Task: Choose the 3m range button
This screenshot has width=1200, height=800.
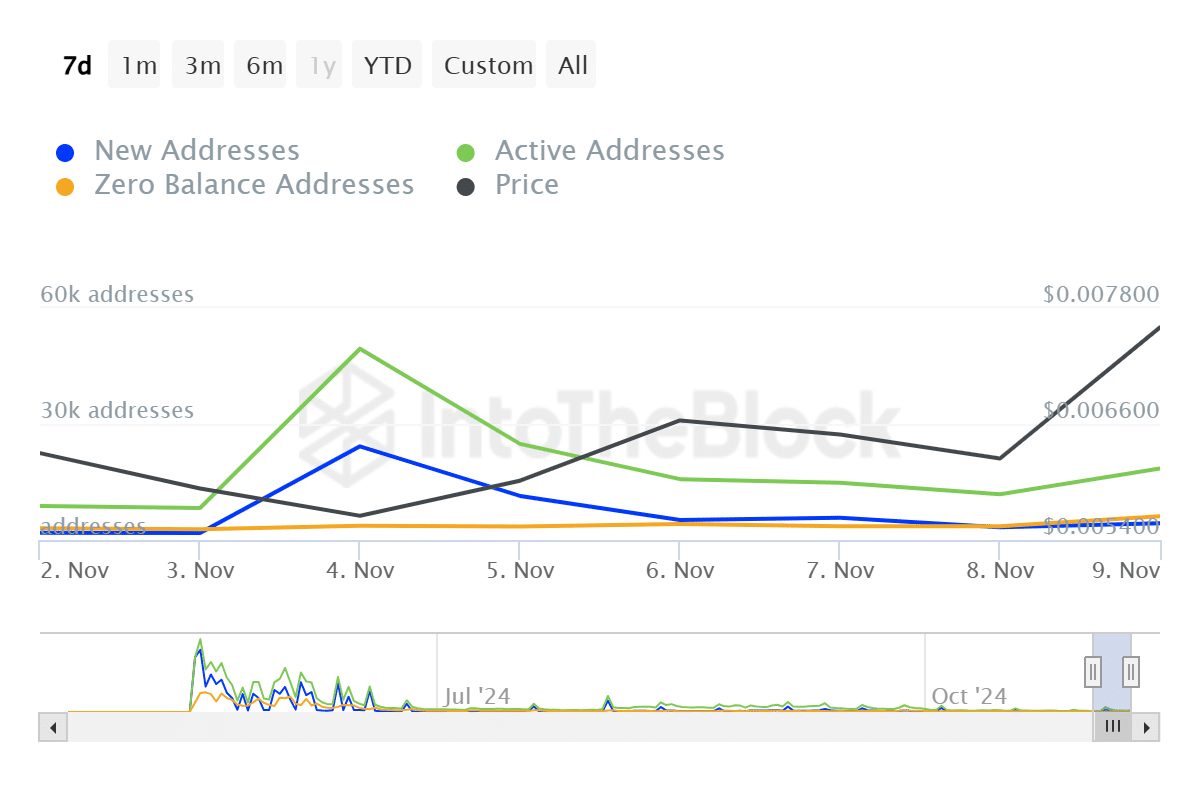Action: (x=202, y=66)
